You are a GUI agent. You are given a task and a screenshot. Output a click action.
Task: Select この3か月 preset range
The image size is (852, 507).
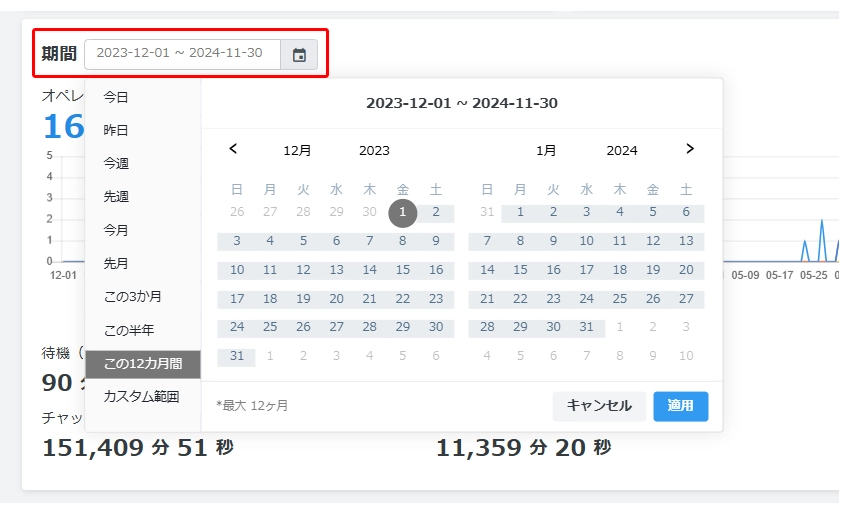[x=143, y=297]
